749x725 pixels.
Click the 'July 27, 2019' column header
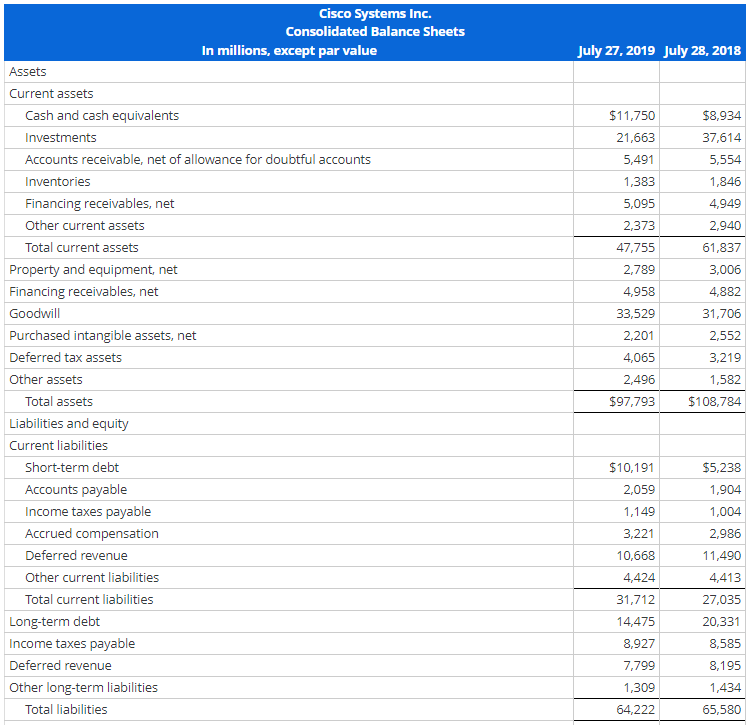pos(616,51)
